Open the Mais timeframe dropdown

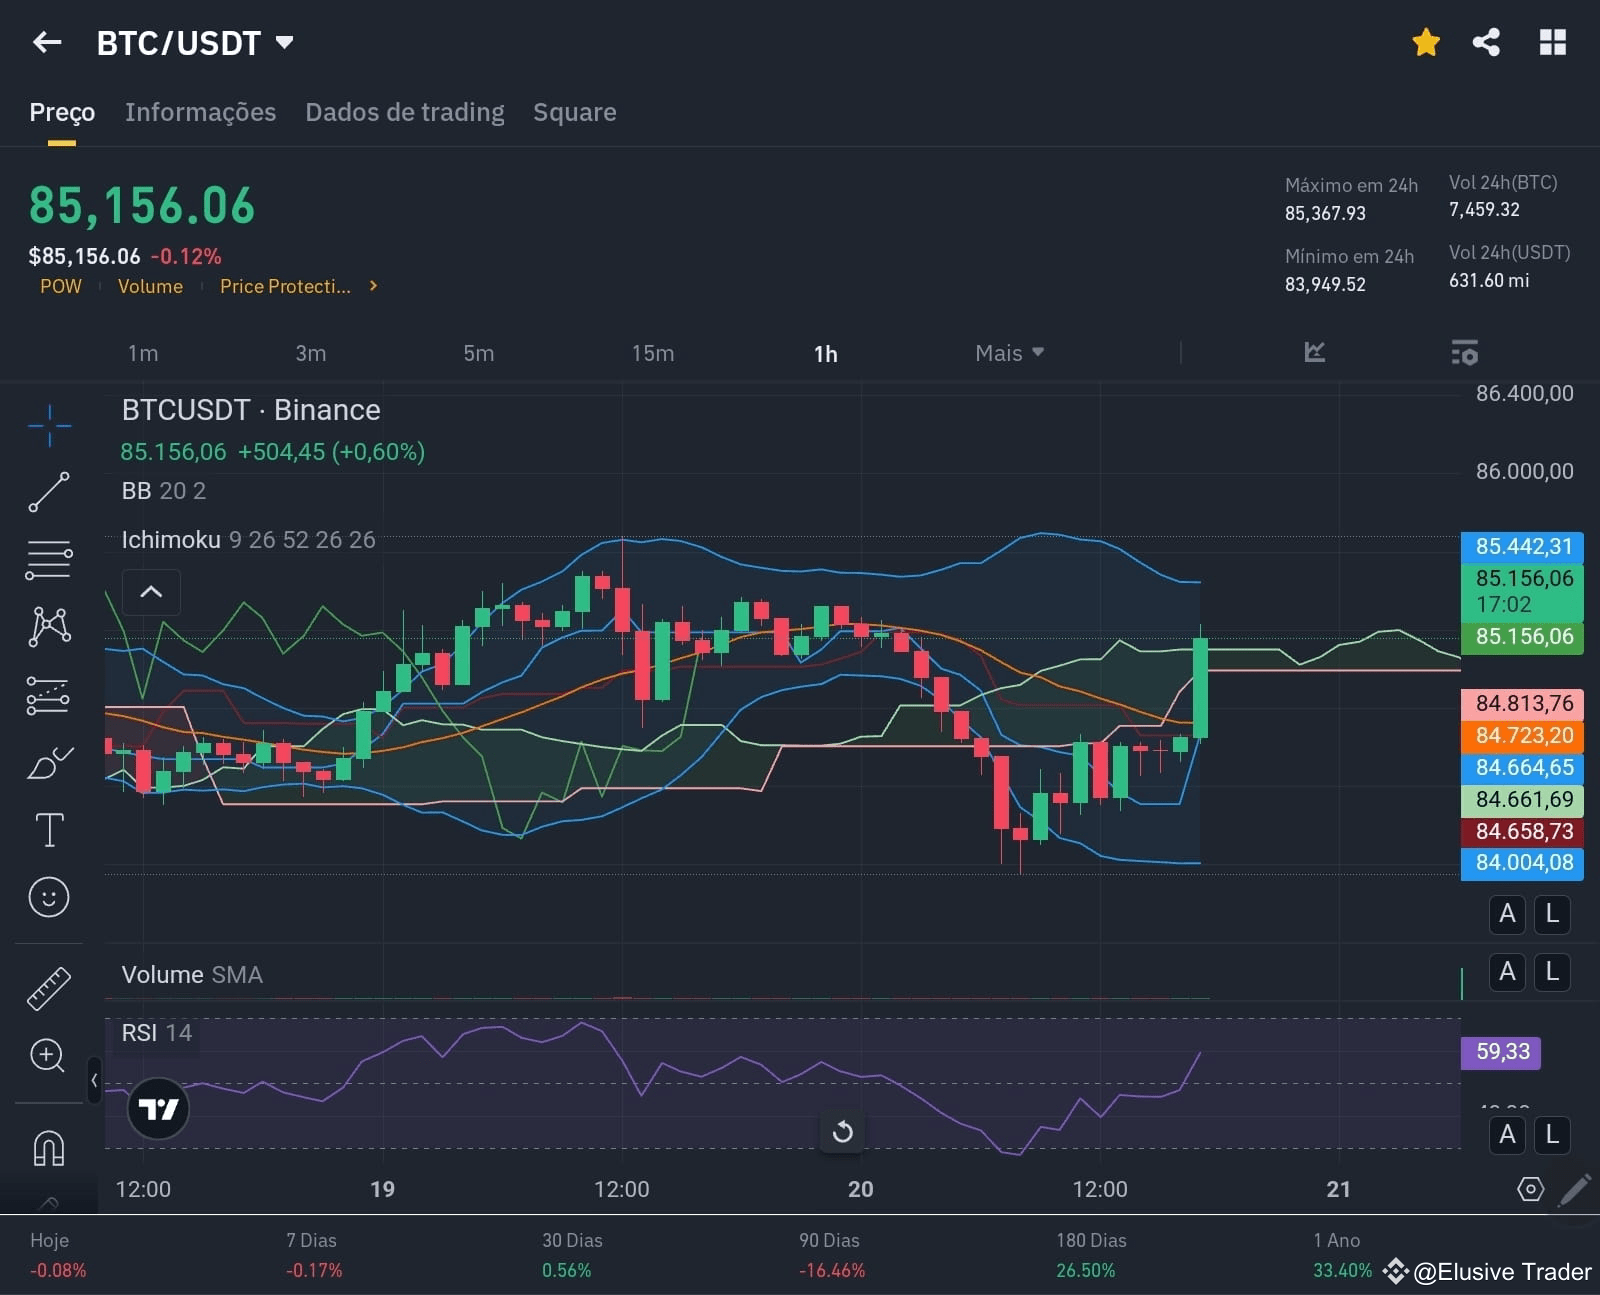(1009, 353)
